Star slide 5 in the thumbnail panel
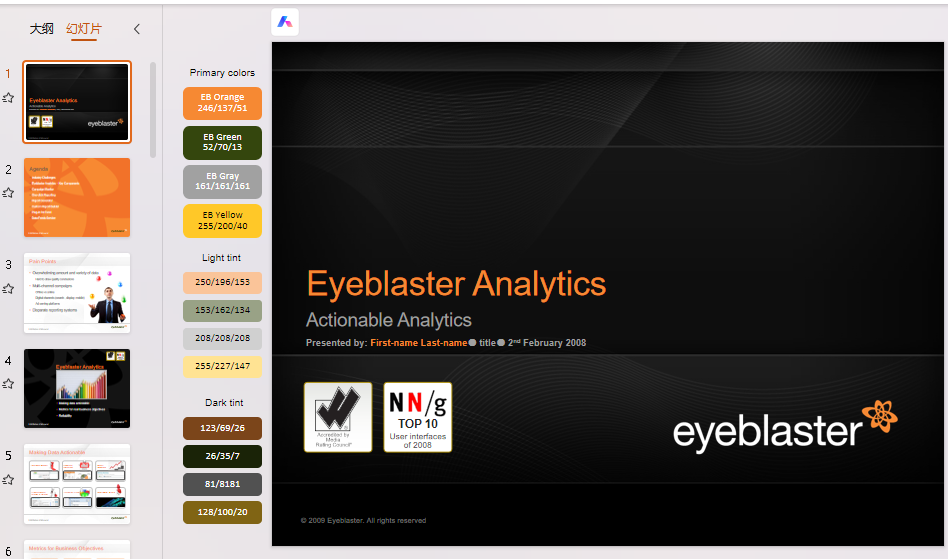The image size is (948, 559). click(x=8, y=480)
